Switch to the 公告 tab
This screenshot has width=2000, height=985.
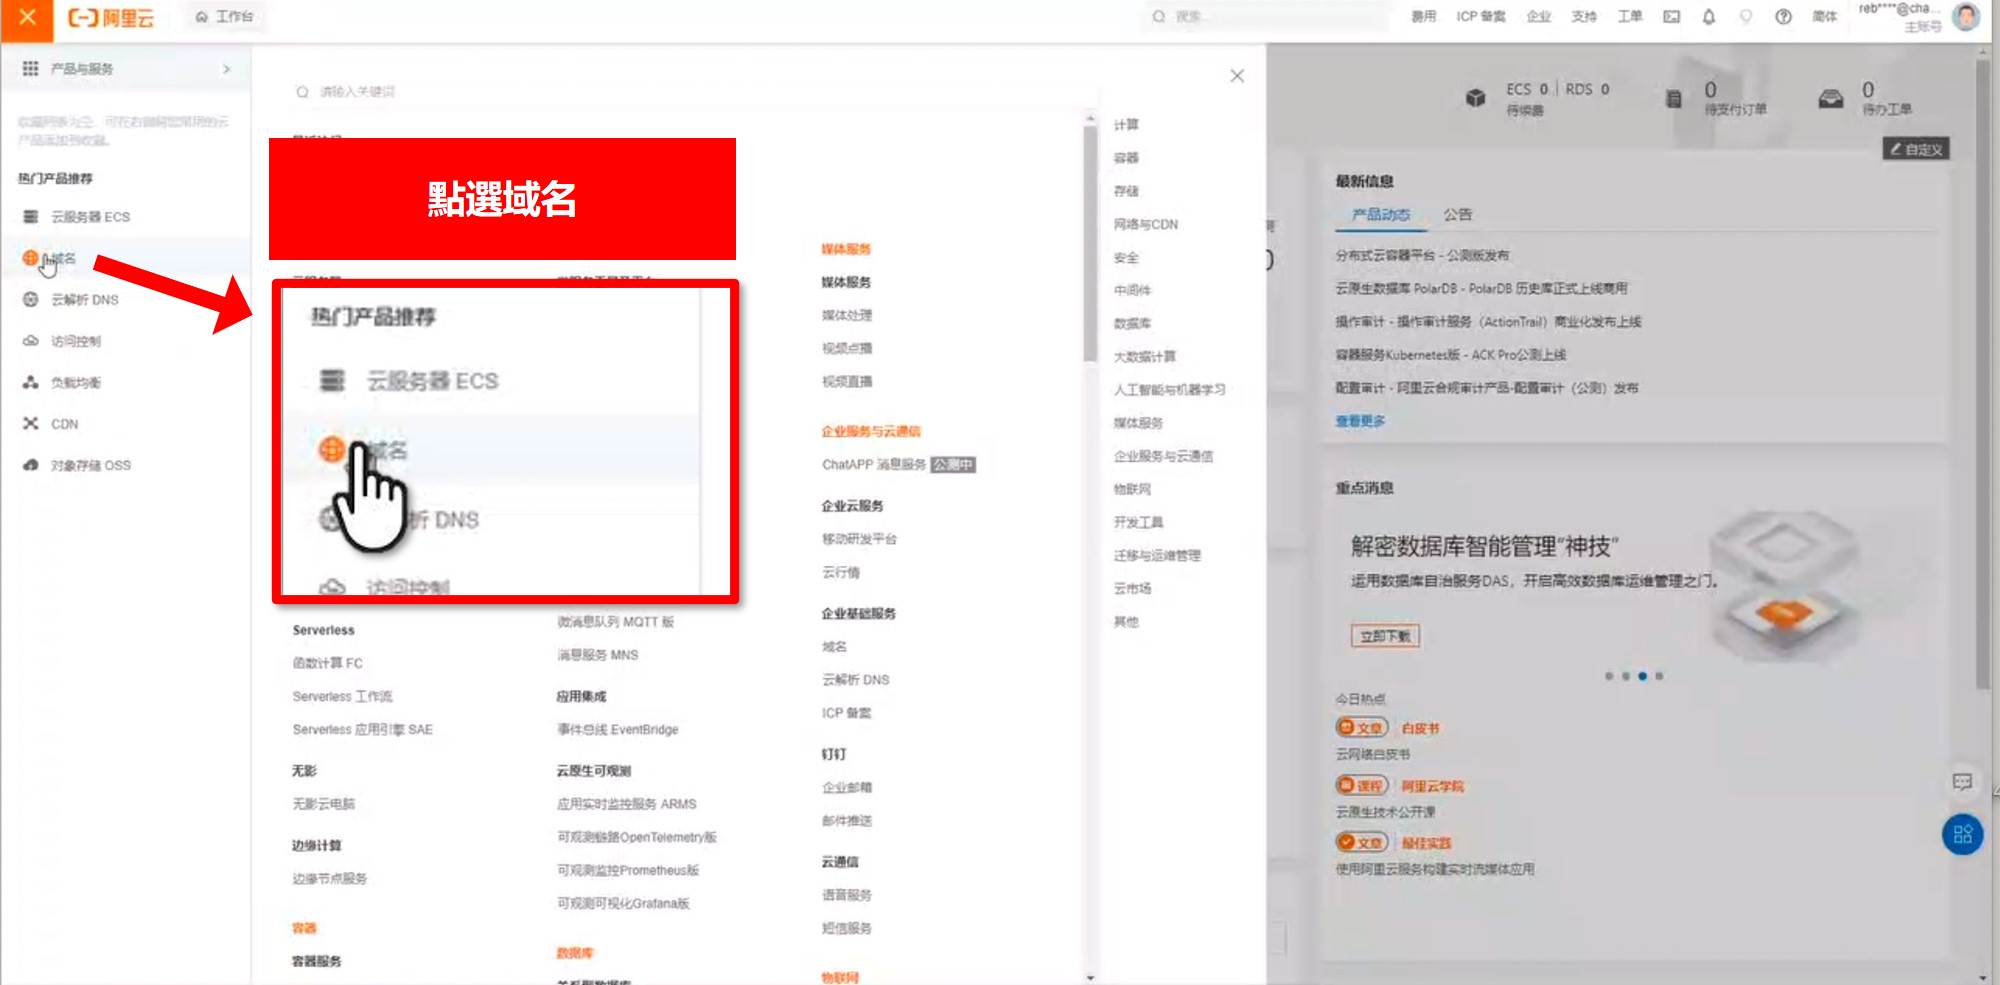(1457, 215)
